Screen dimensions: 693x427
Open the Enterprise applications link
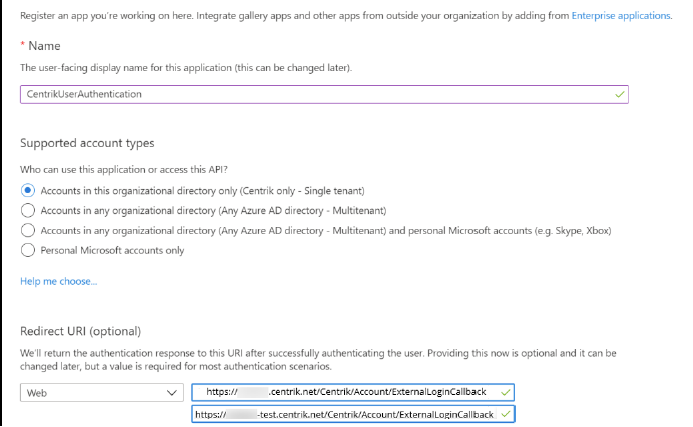[x=620, y=16]
